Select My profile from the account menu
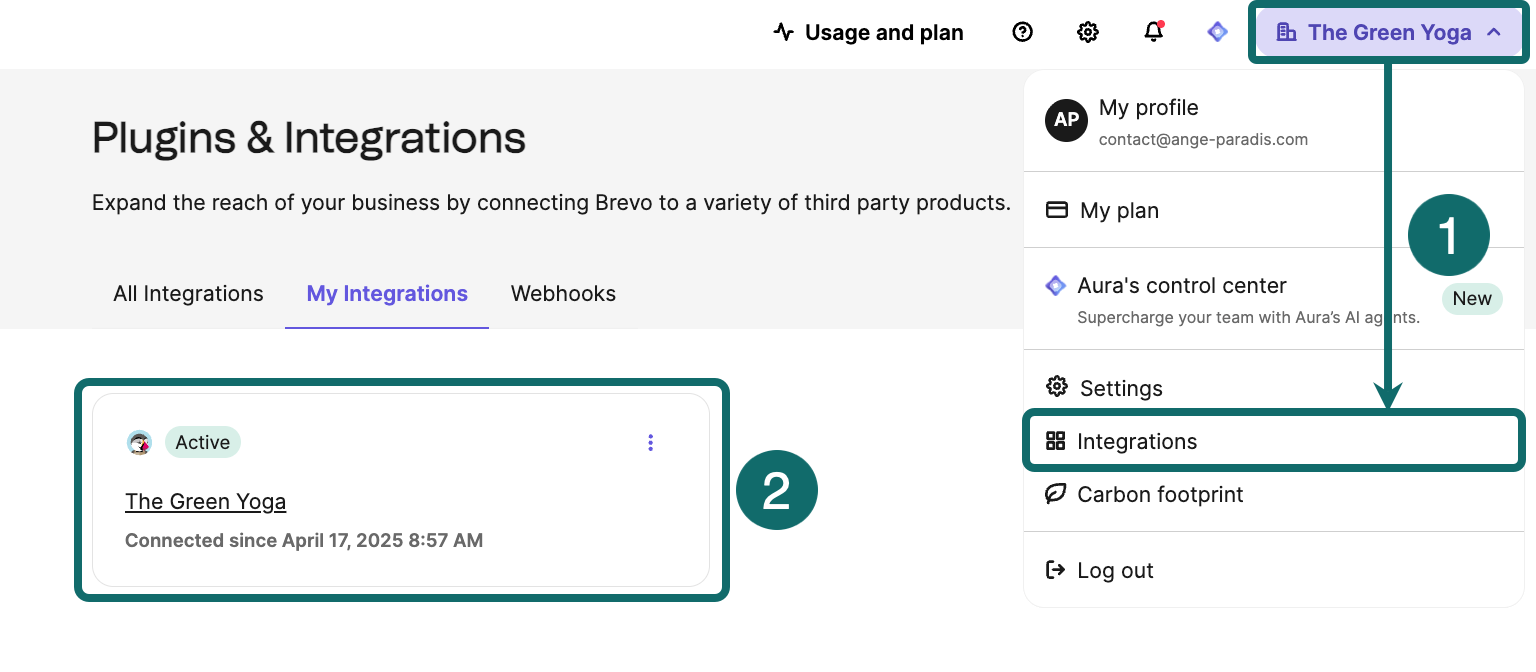 point(1148,107)
